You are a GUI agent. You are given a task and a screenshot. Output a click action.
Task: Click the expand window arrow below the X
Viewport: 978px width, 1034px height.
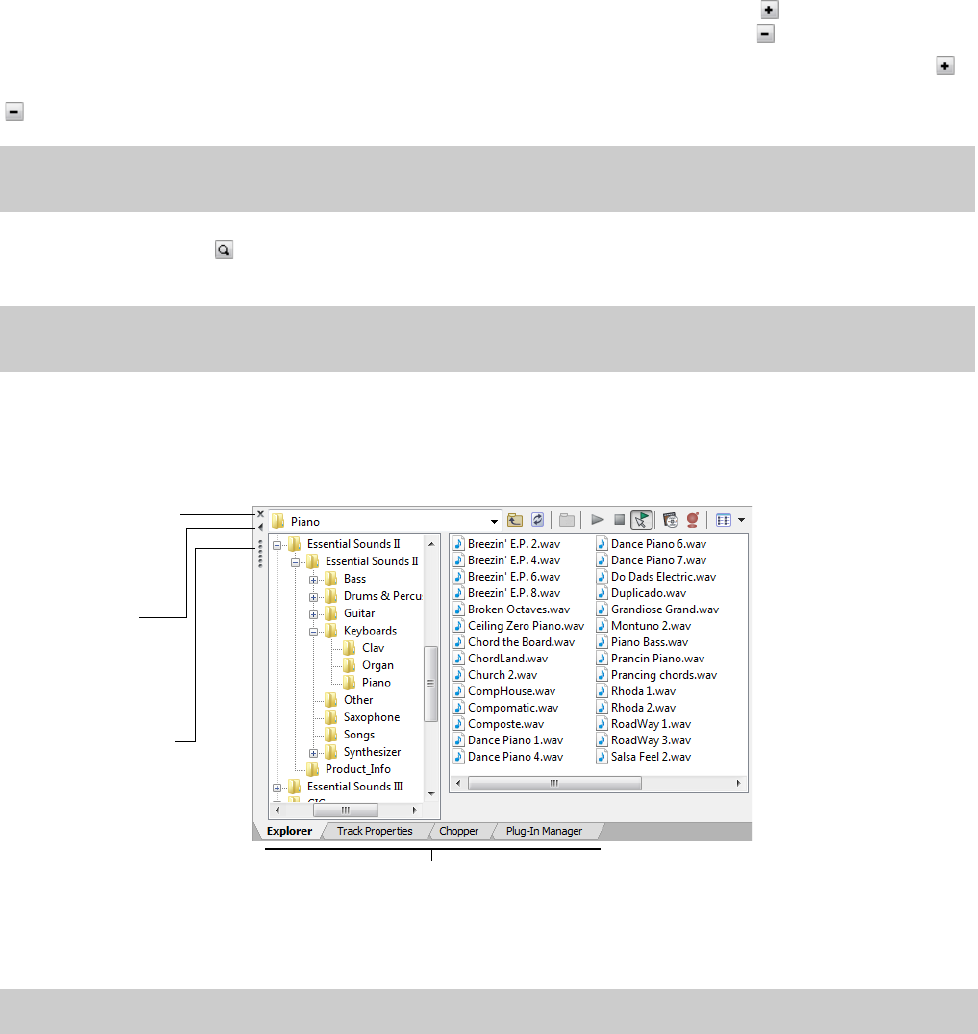[x=260, y=527]
